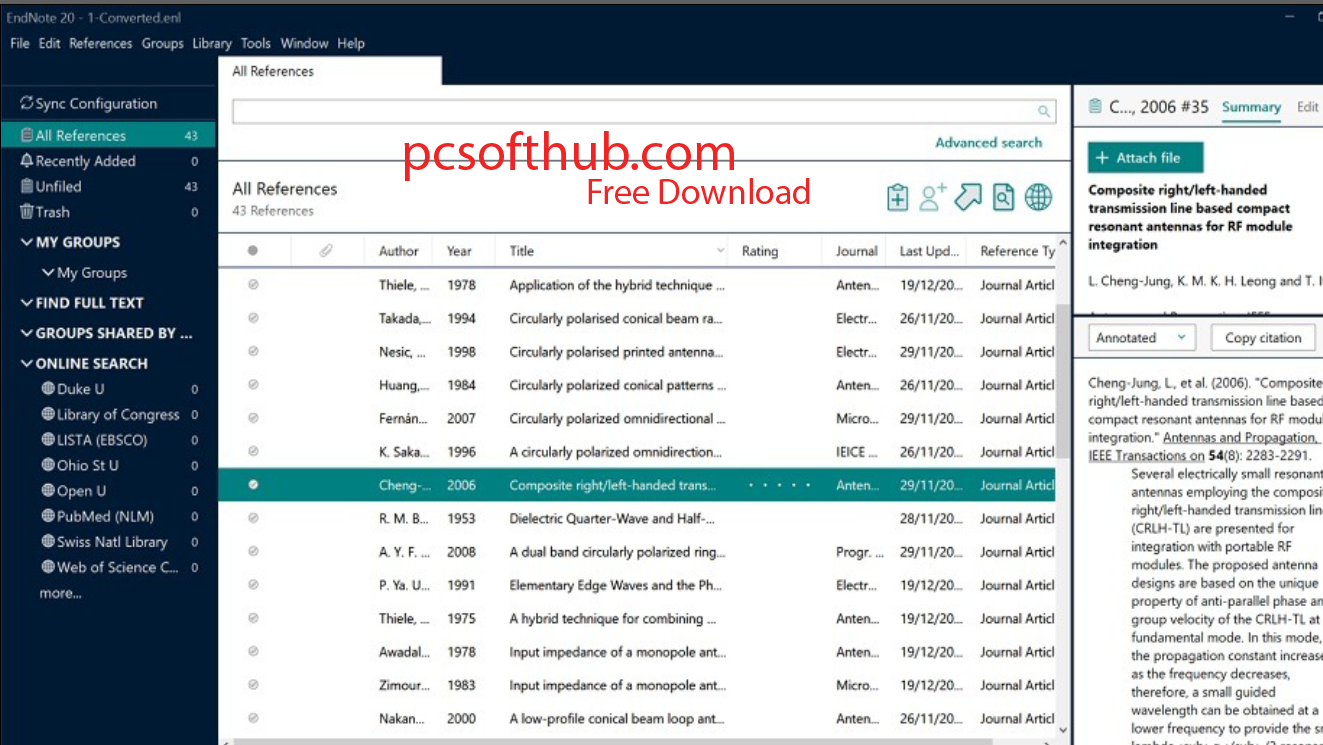Collapse the My Groups subgroup
The image size is (1323, 745).
pos(48,273)
